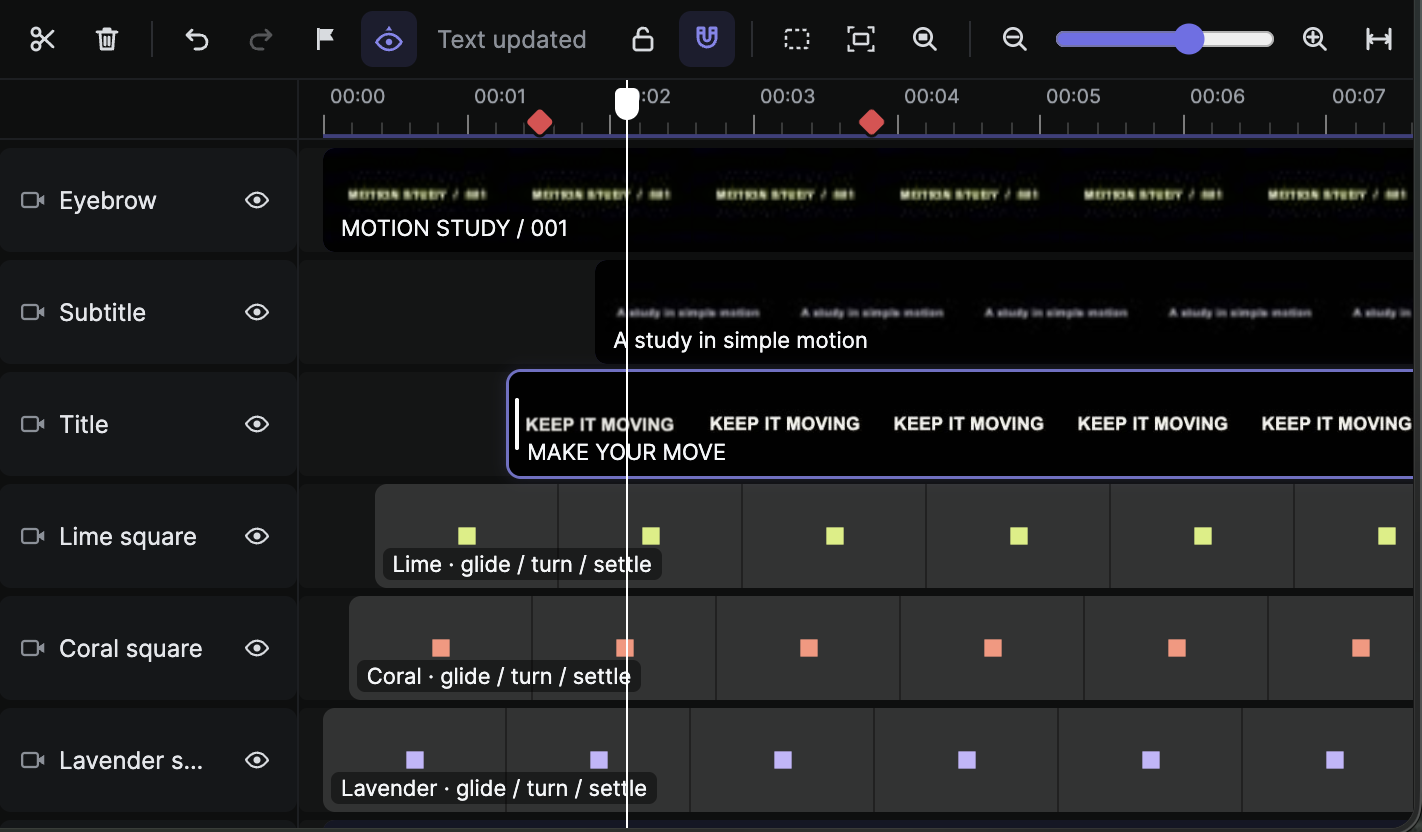Select the Eyebrow track name
The height and width of the screenshot is (832, 1422).
tap(108, 200)
